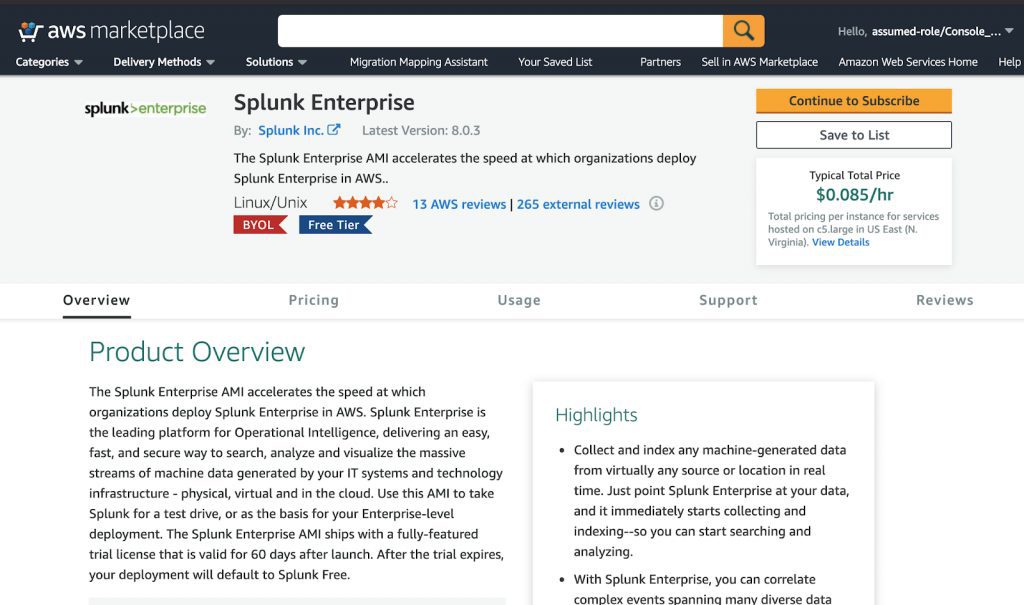Switch to the Pricing tab
Screen dimensions: 1024x605
click(313, 300)
